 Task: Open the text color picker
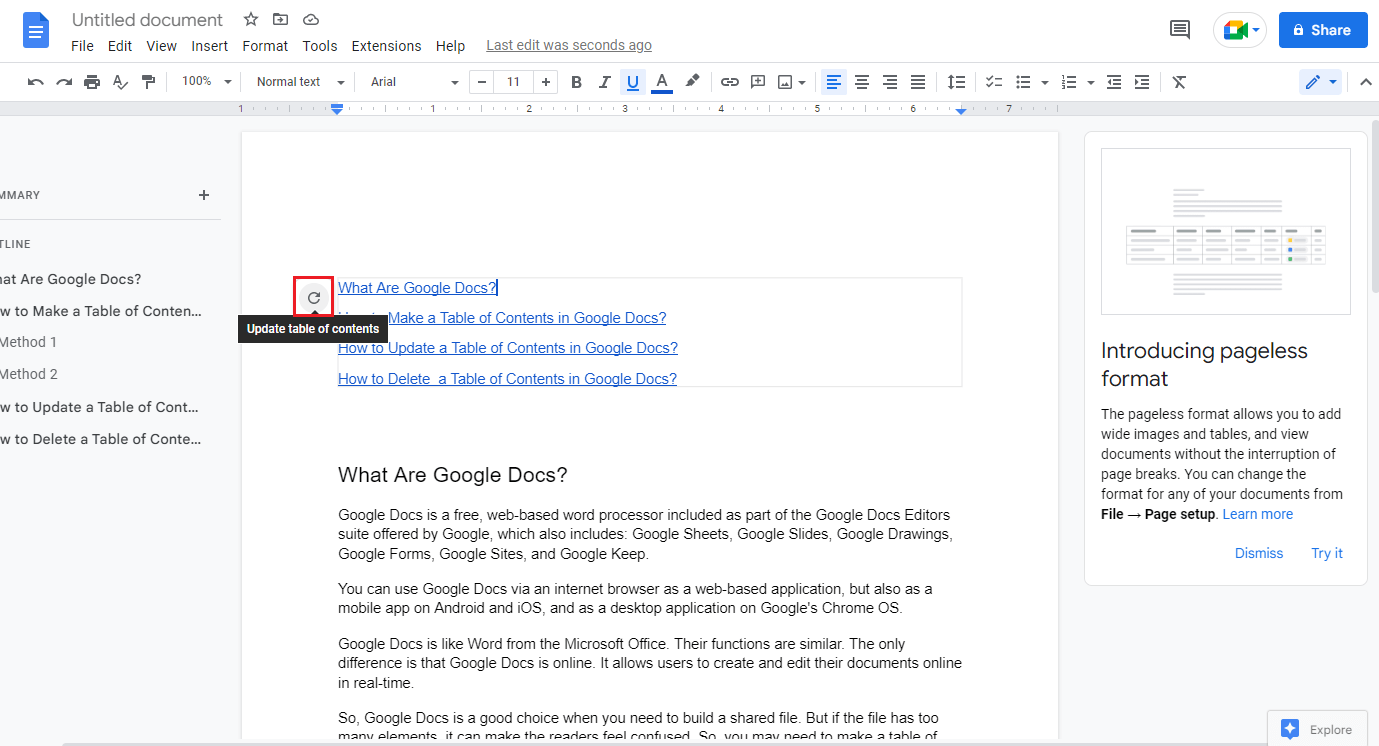pyautogui.click(x=661, y=82)
